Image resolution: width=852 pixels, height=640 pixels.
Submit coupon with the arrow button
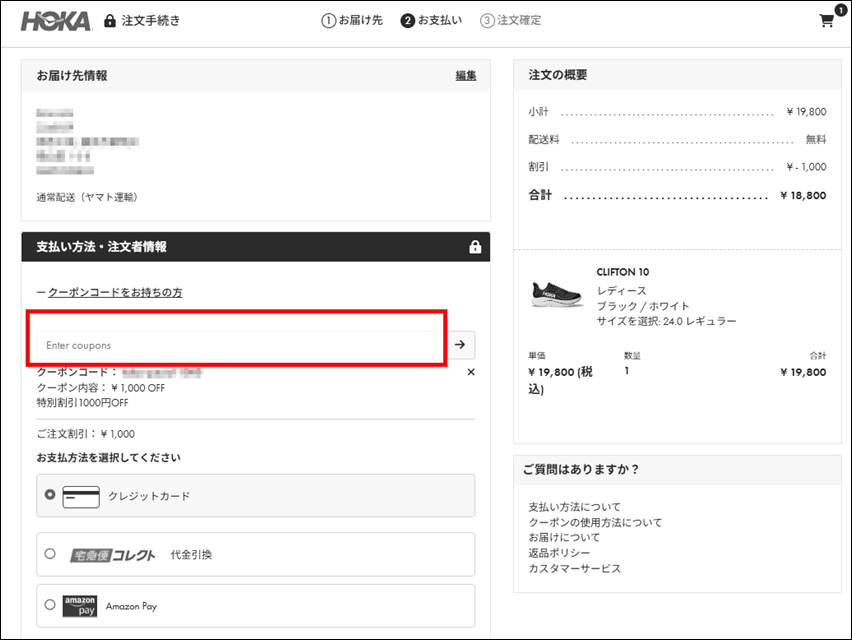(460, 344)
